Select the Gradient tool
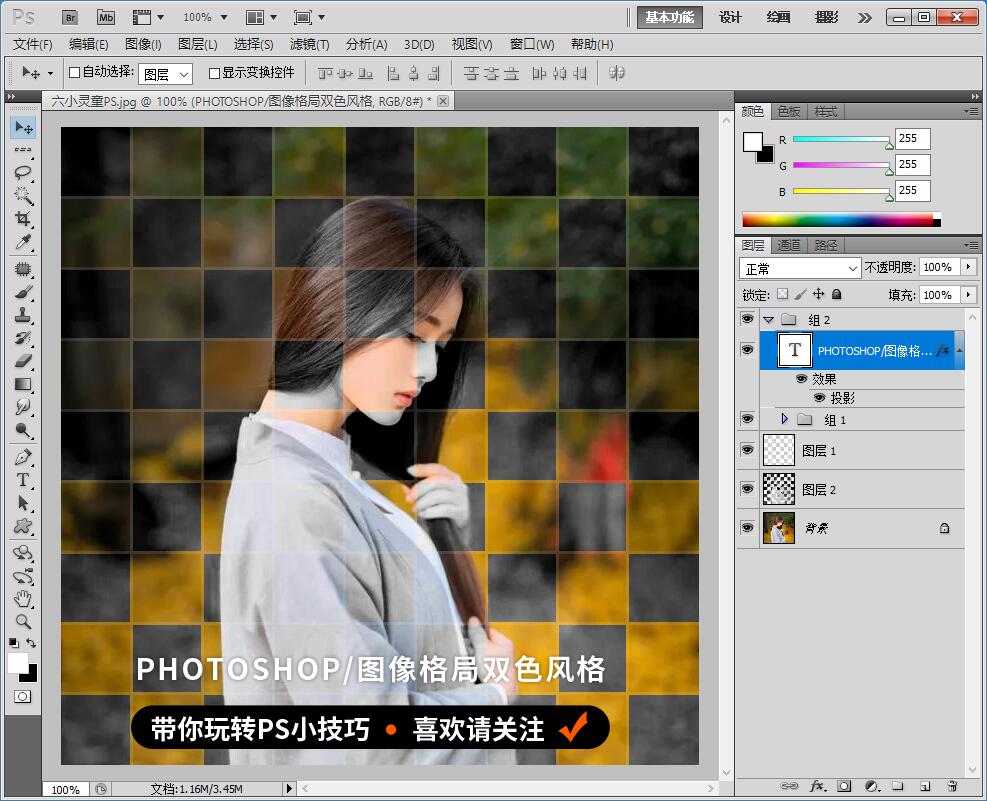This screenshot has width=987, height=801. pyautogui.click(x=23, y=384)
